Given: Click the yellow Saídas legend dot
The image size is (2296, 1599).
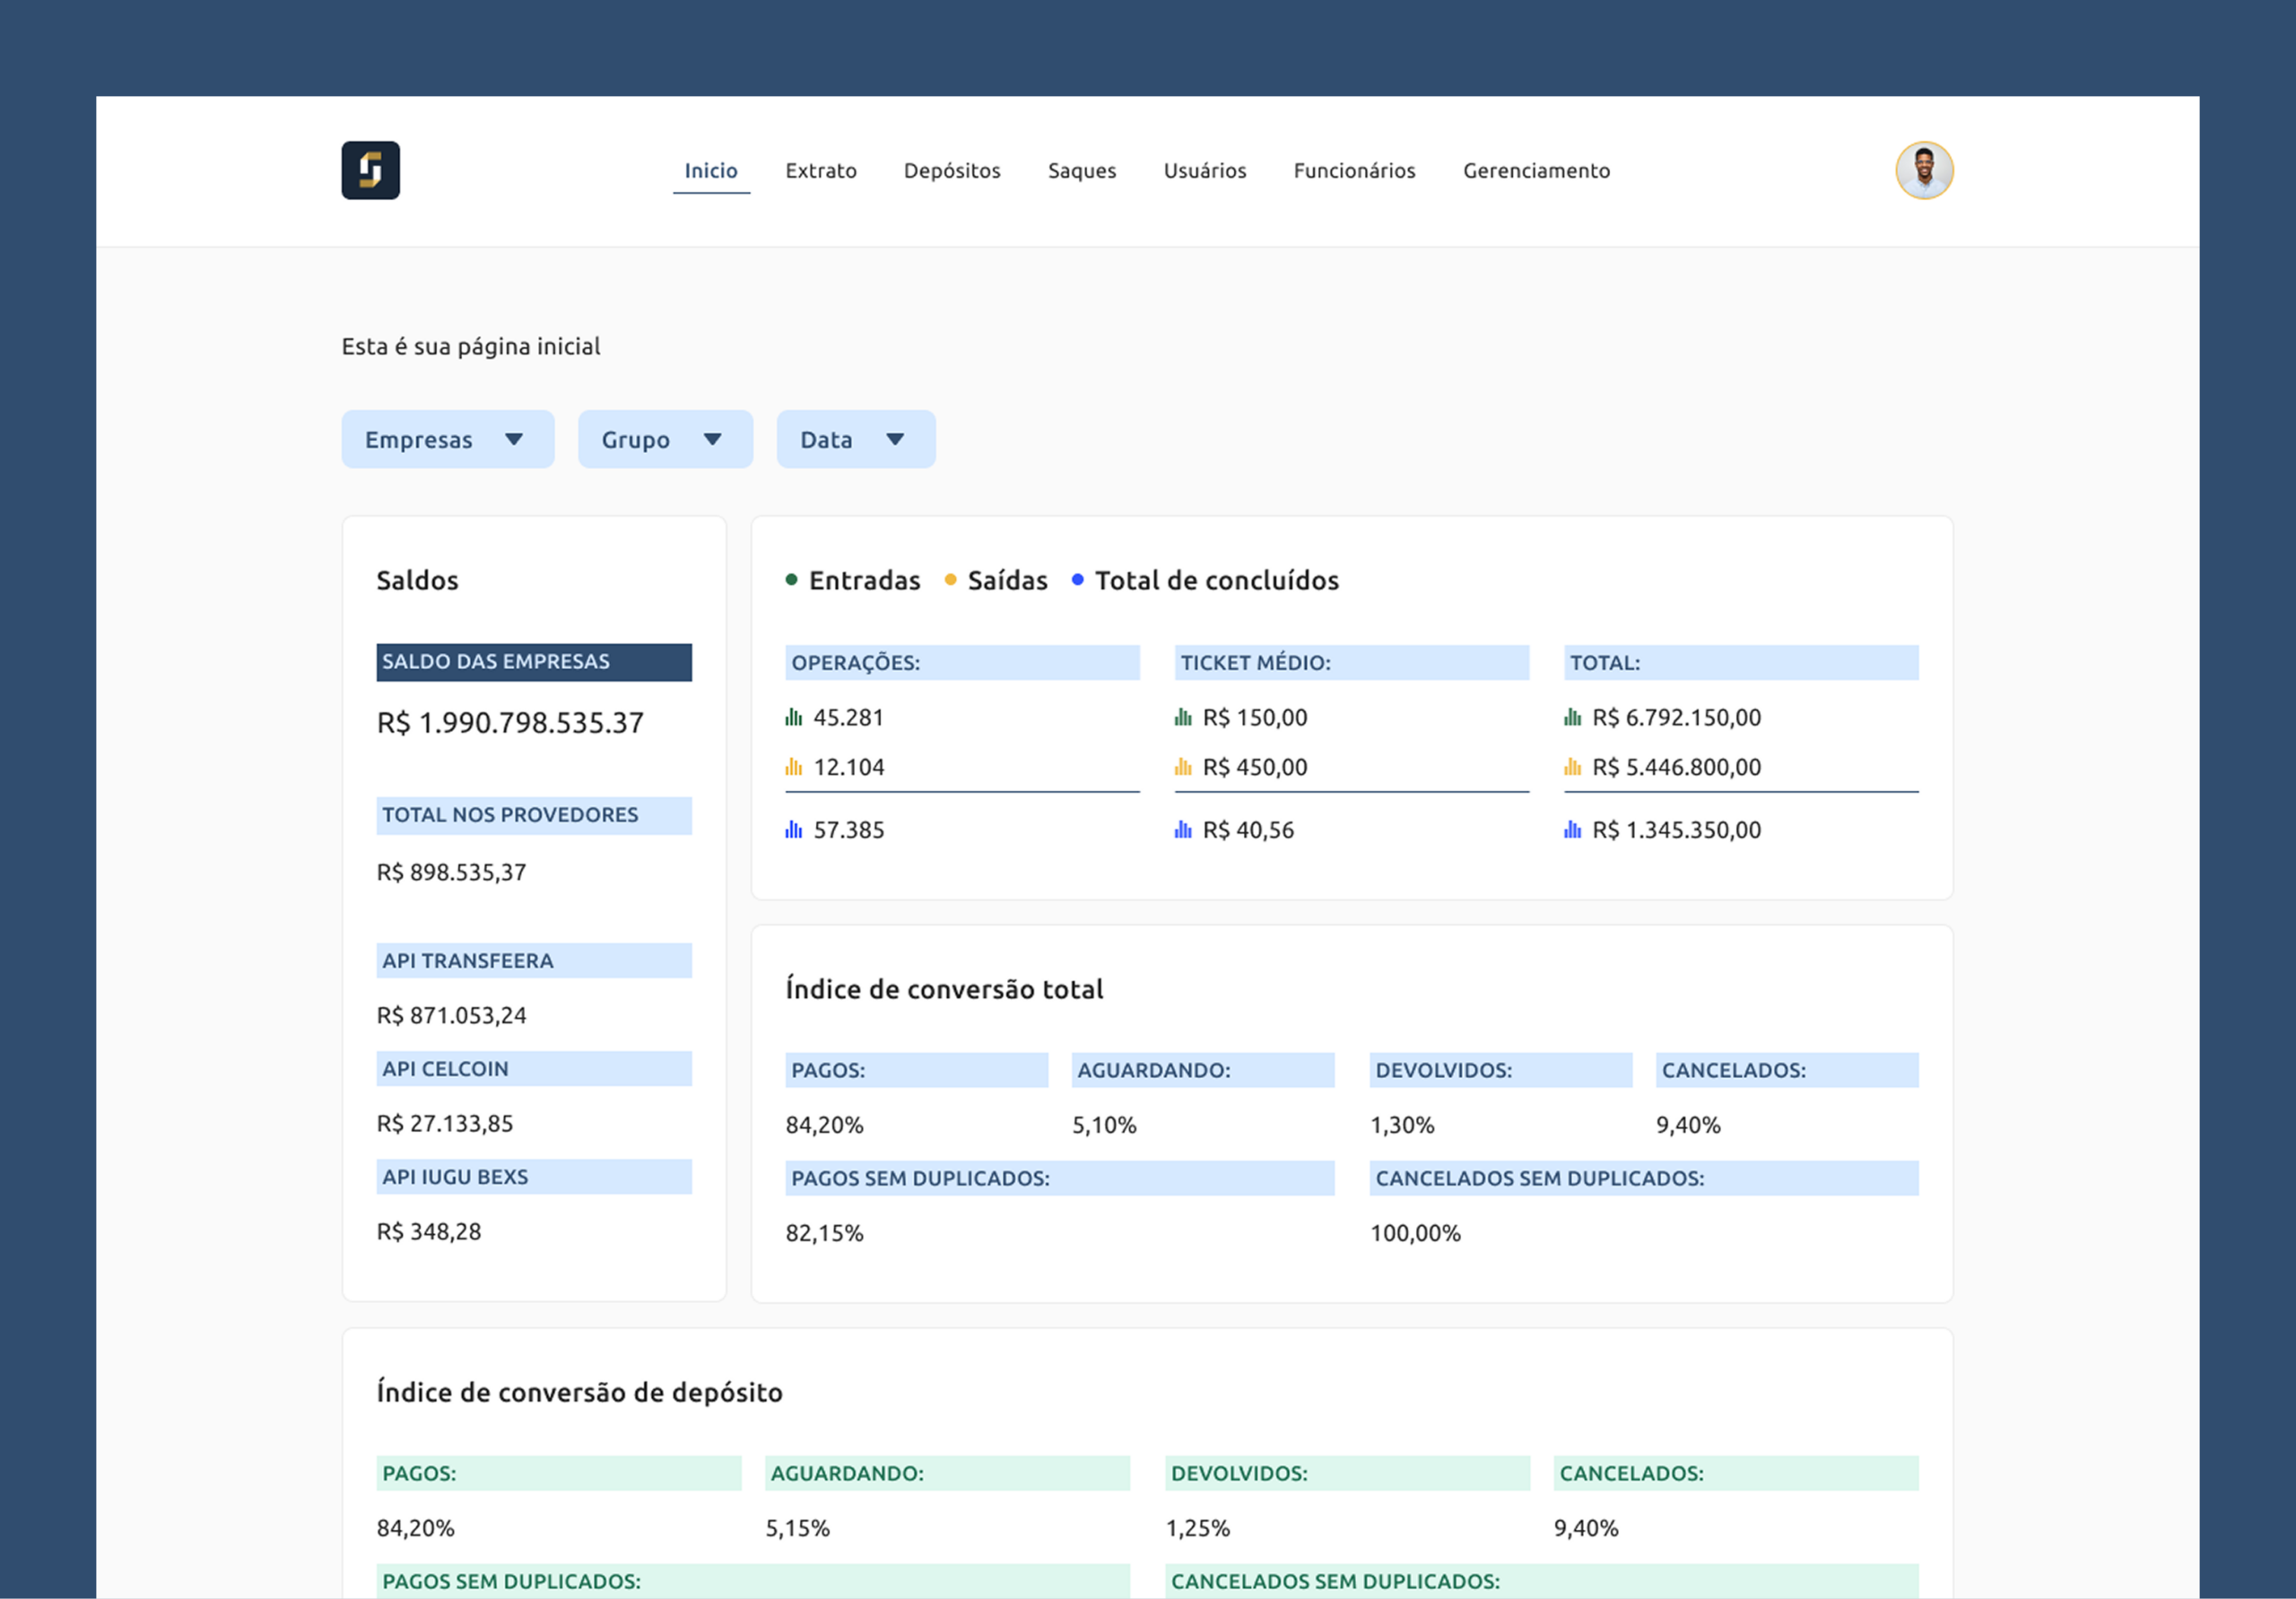Looking at the screenshot, I should click(950, 579).
